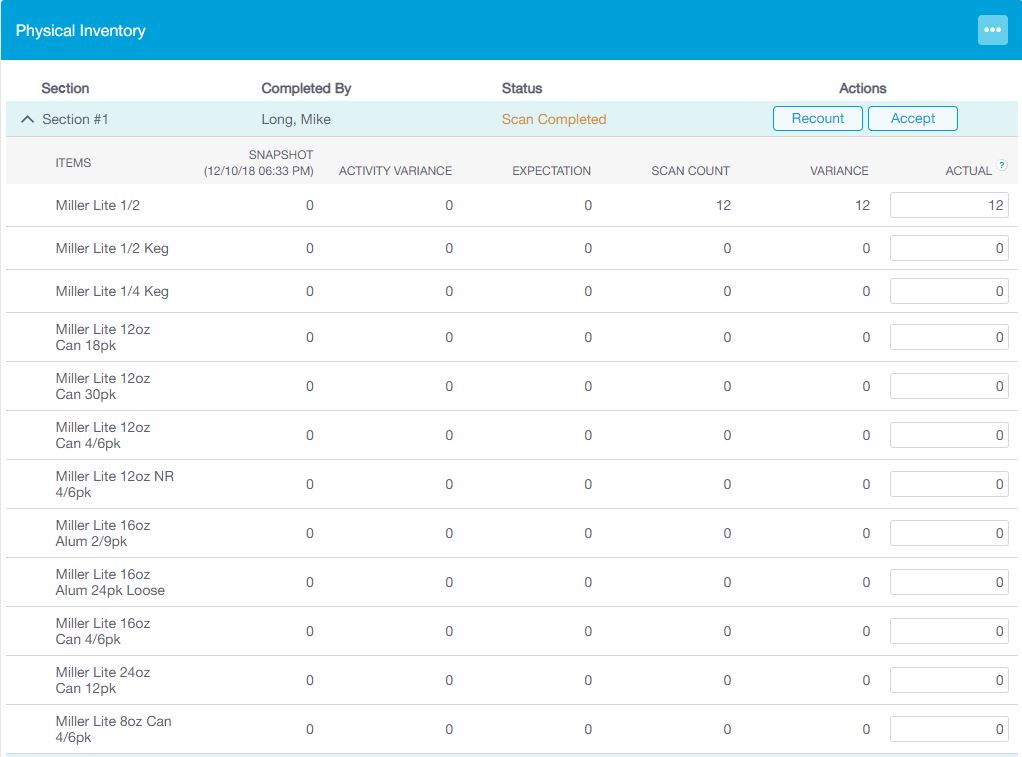This screenshot has width=1022, height=757.
Task: Click the Status column header
Action: 522,88
